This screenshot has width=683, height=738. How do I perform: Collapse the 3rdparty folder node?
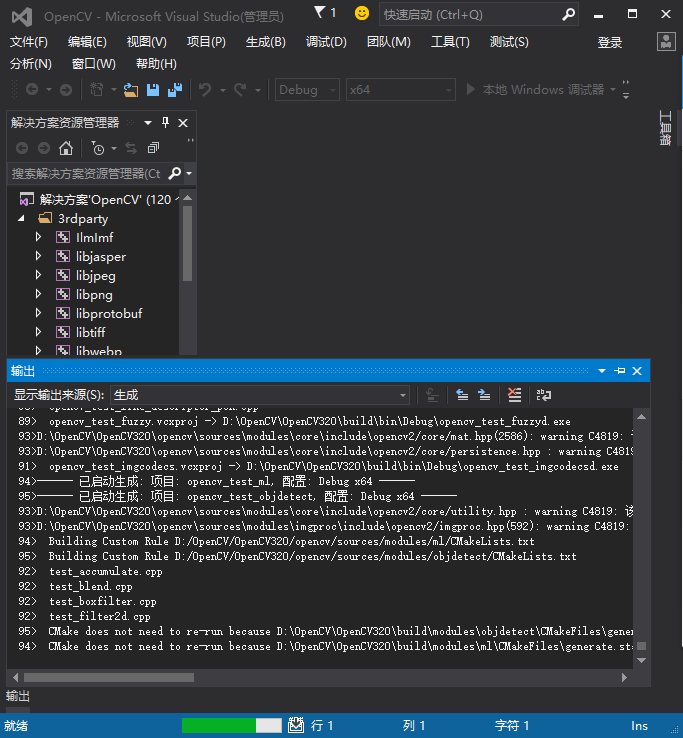(x=21, y=219)
